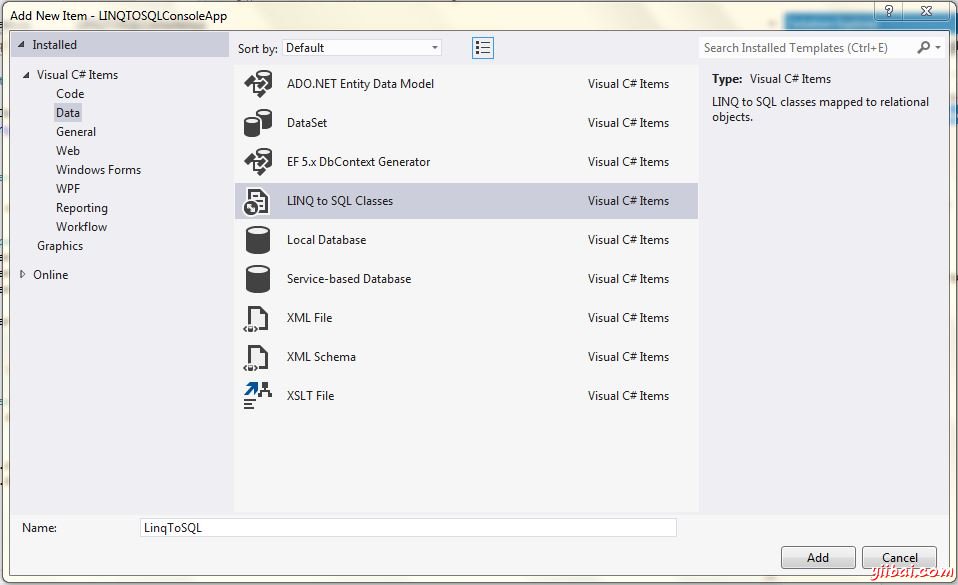Open the Reporting category in the tree
The width and height of the screenshot is (958, 585).
pyautogui.click(x=82, y=208)
